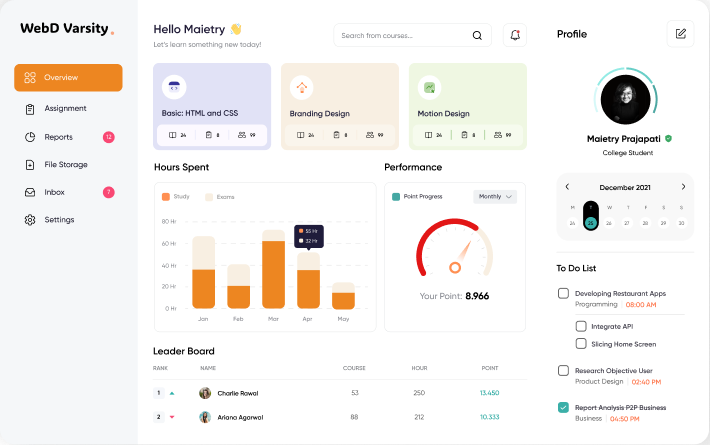The width and height of the screenshot is (710, 445).
Task: Click the Reports notification badge 12
Action: click(109, 137)
